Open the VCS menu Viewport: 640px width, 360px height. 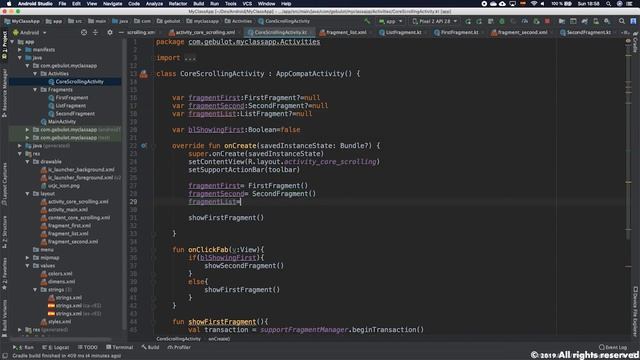click(x=247, y=3)
